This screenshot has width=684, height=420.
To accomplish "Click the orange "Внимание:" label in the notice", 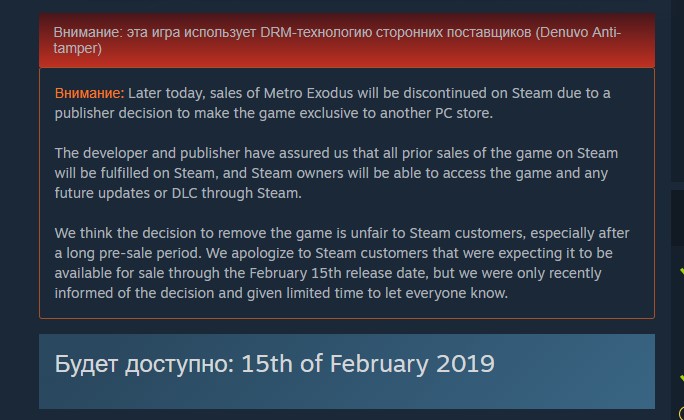I will (90, 93).
